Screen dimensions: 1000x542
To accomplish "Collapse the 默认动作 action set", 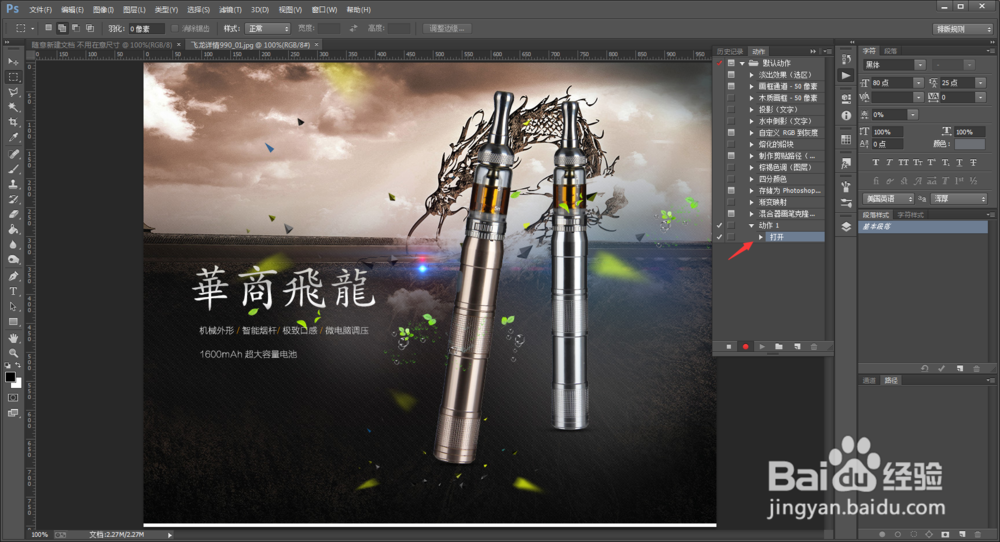I will 742,63.
